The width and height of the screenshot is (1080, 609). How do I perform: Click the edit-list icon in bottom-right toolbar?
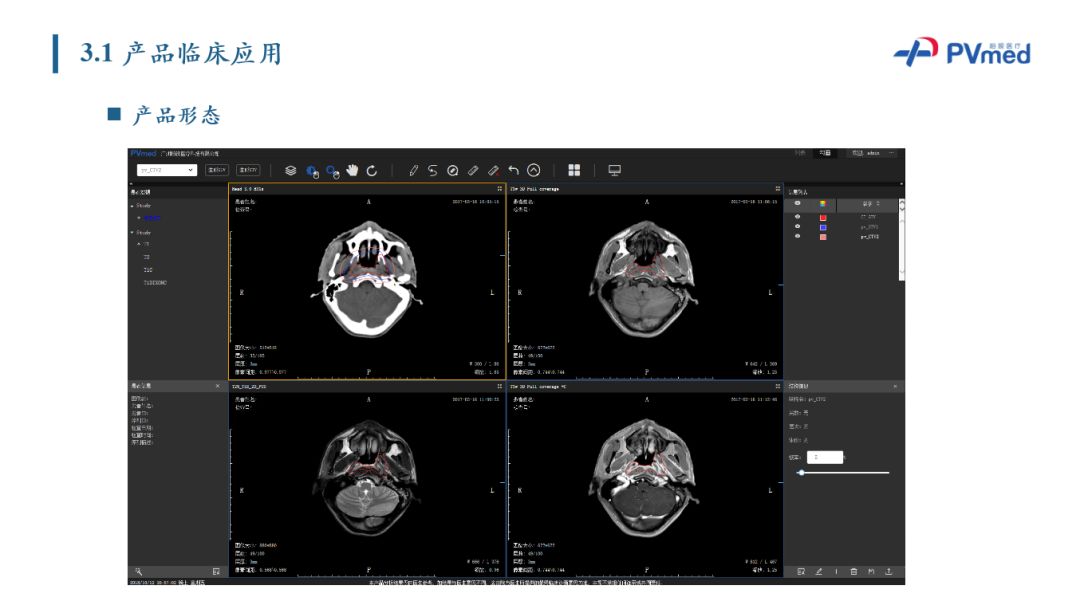801,572
